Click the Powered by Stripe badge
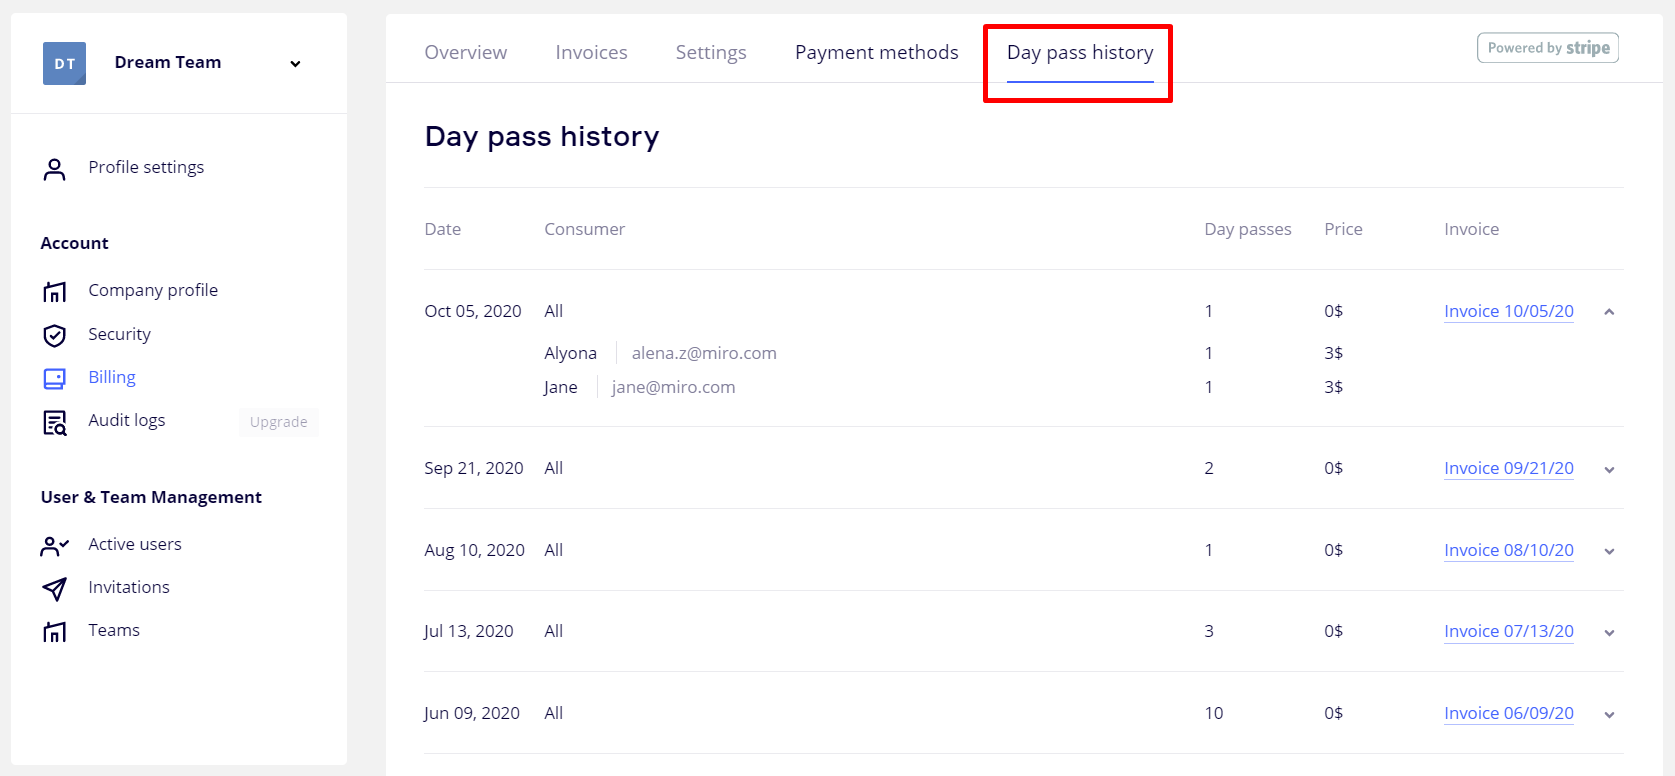Viewport: 1675px width, 776px height. (1547, 48)
